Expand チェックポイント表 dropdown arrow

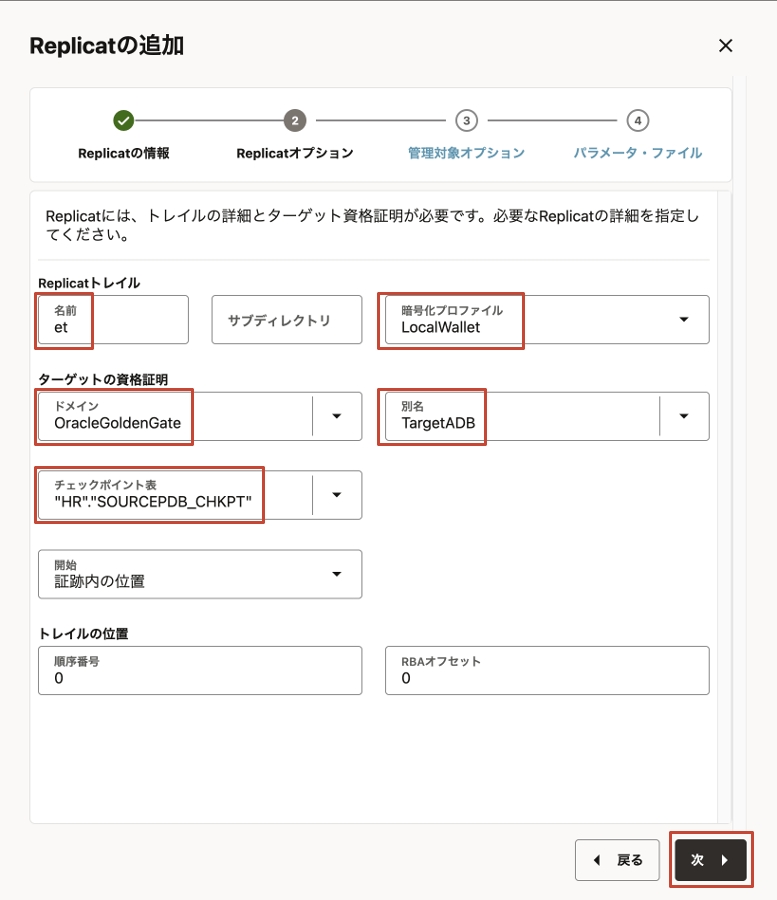click(337, 495)
